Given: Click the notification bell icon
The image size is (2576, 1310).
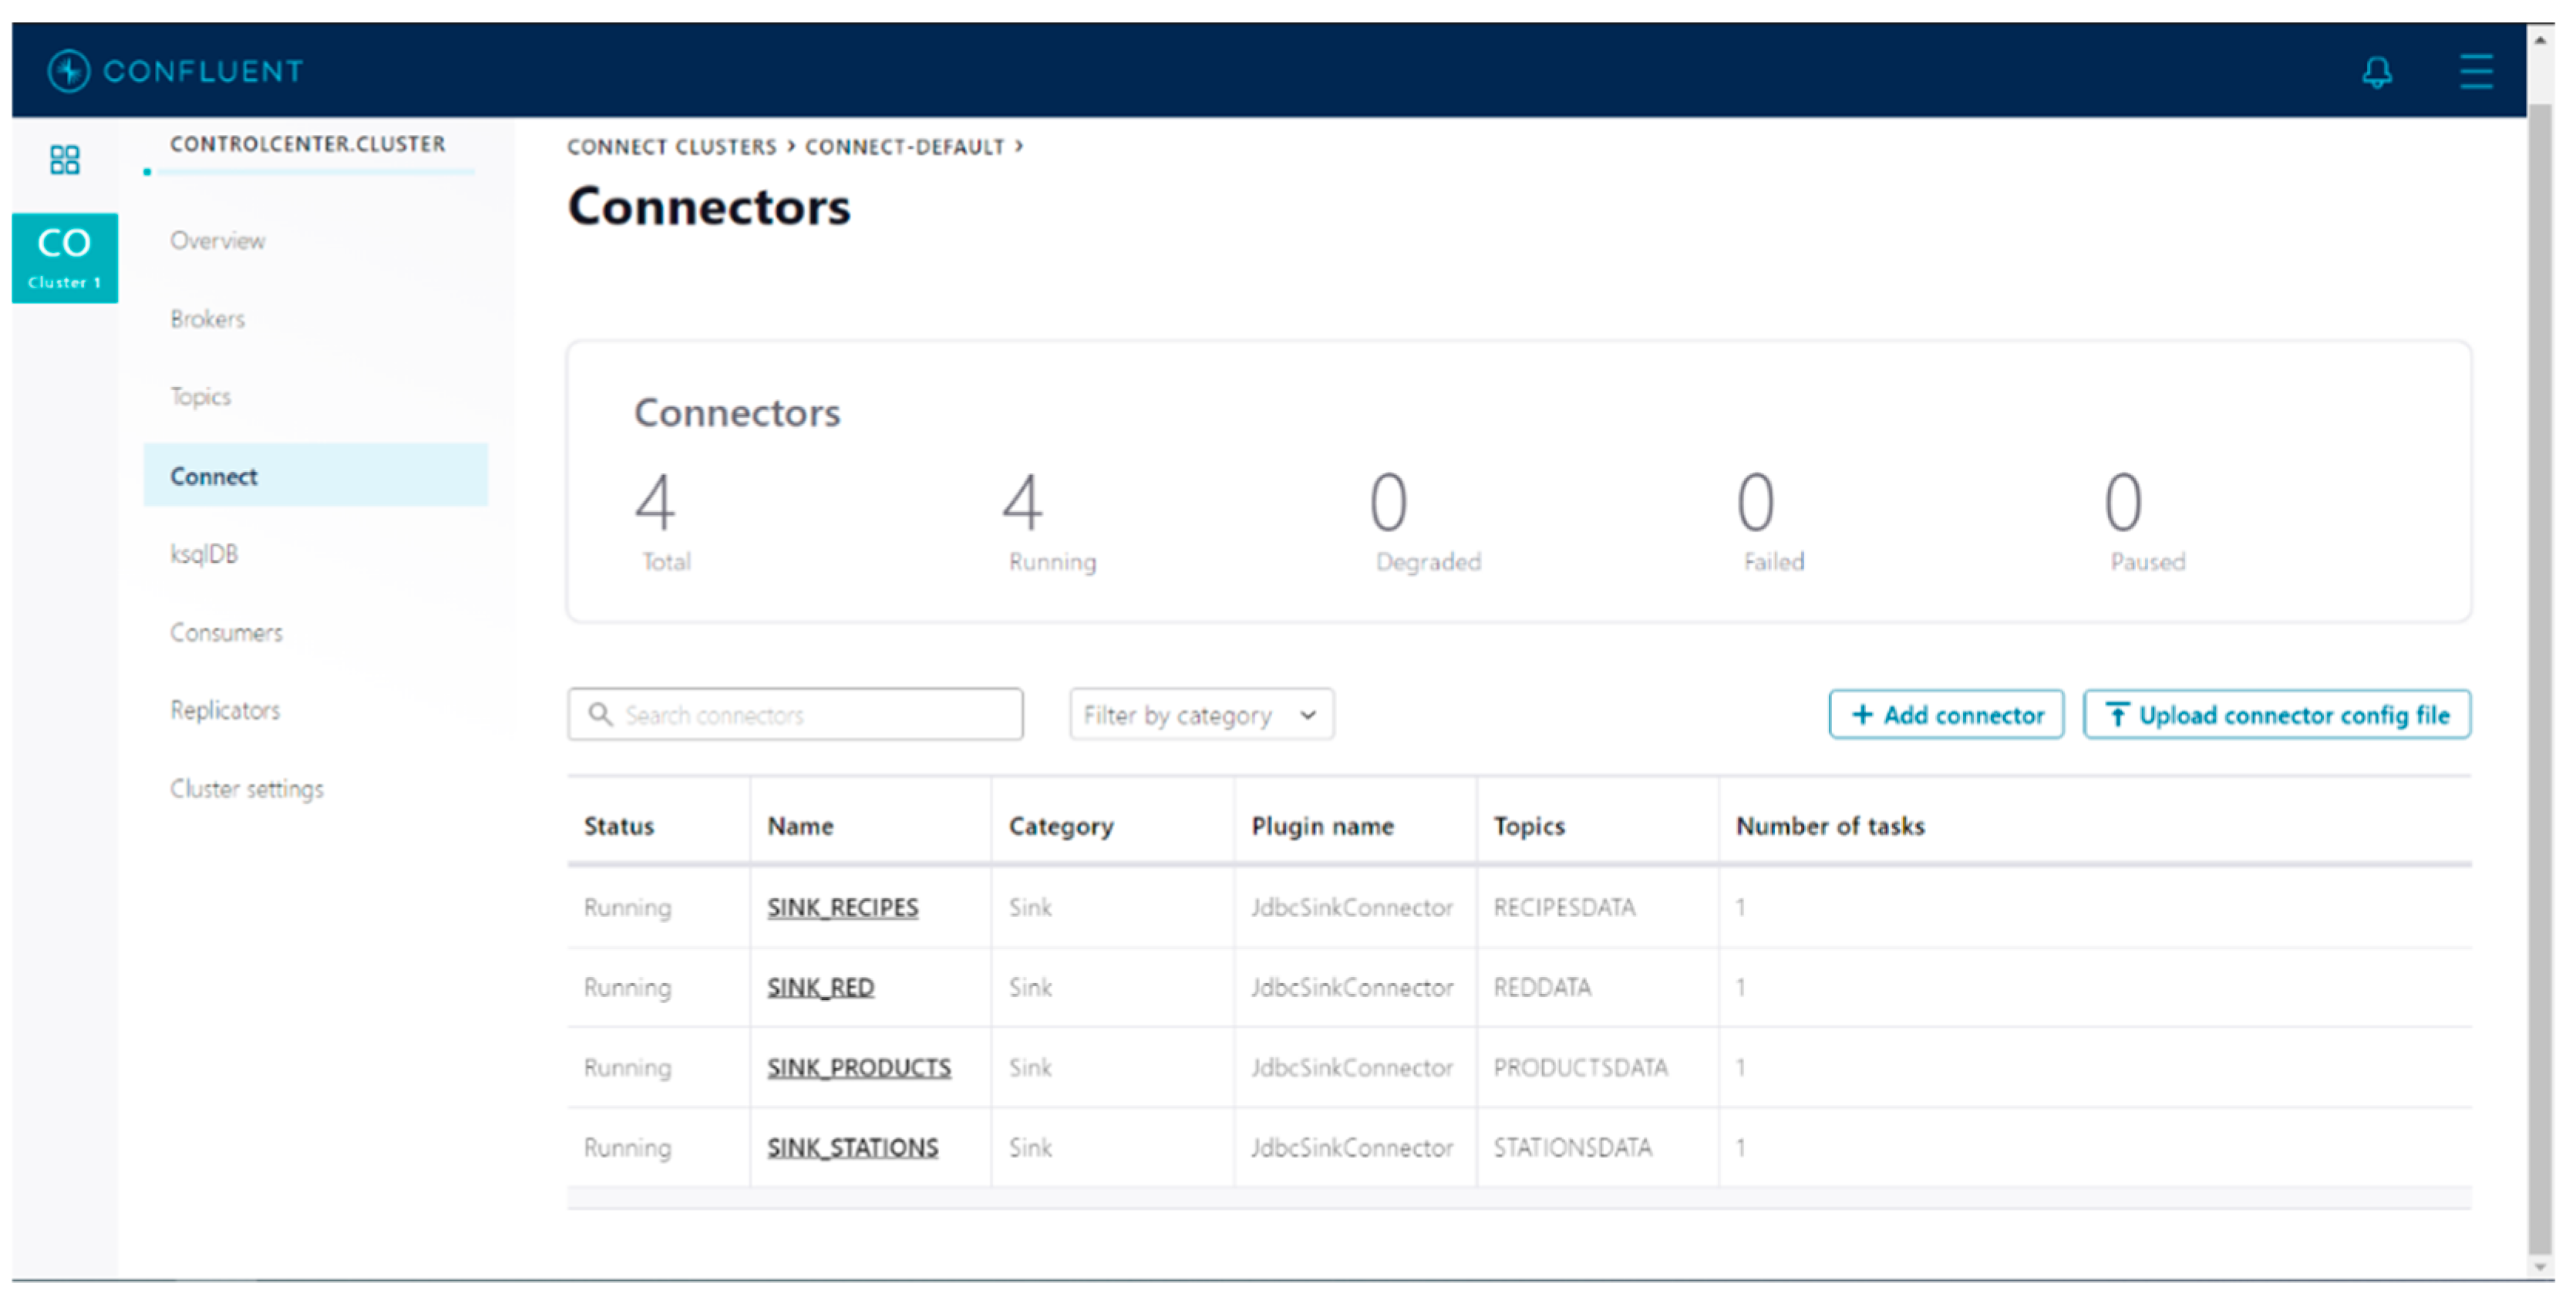Looking at the screenshot, I should pyautogui.click(x=2377, y=72).
